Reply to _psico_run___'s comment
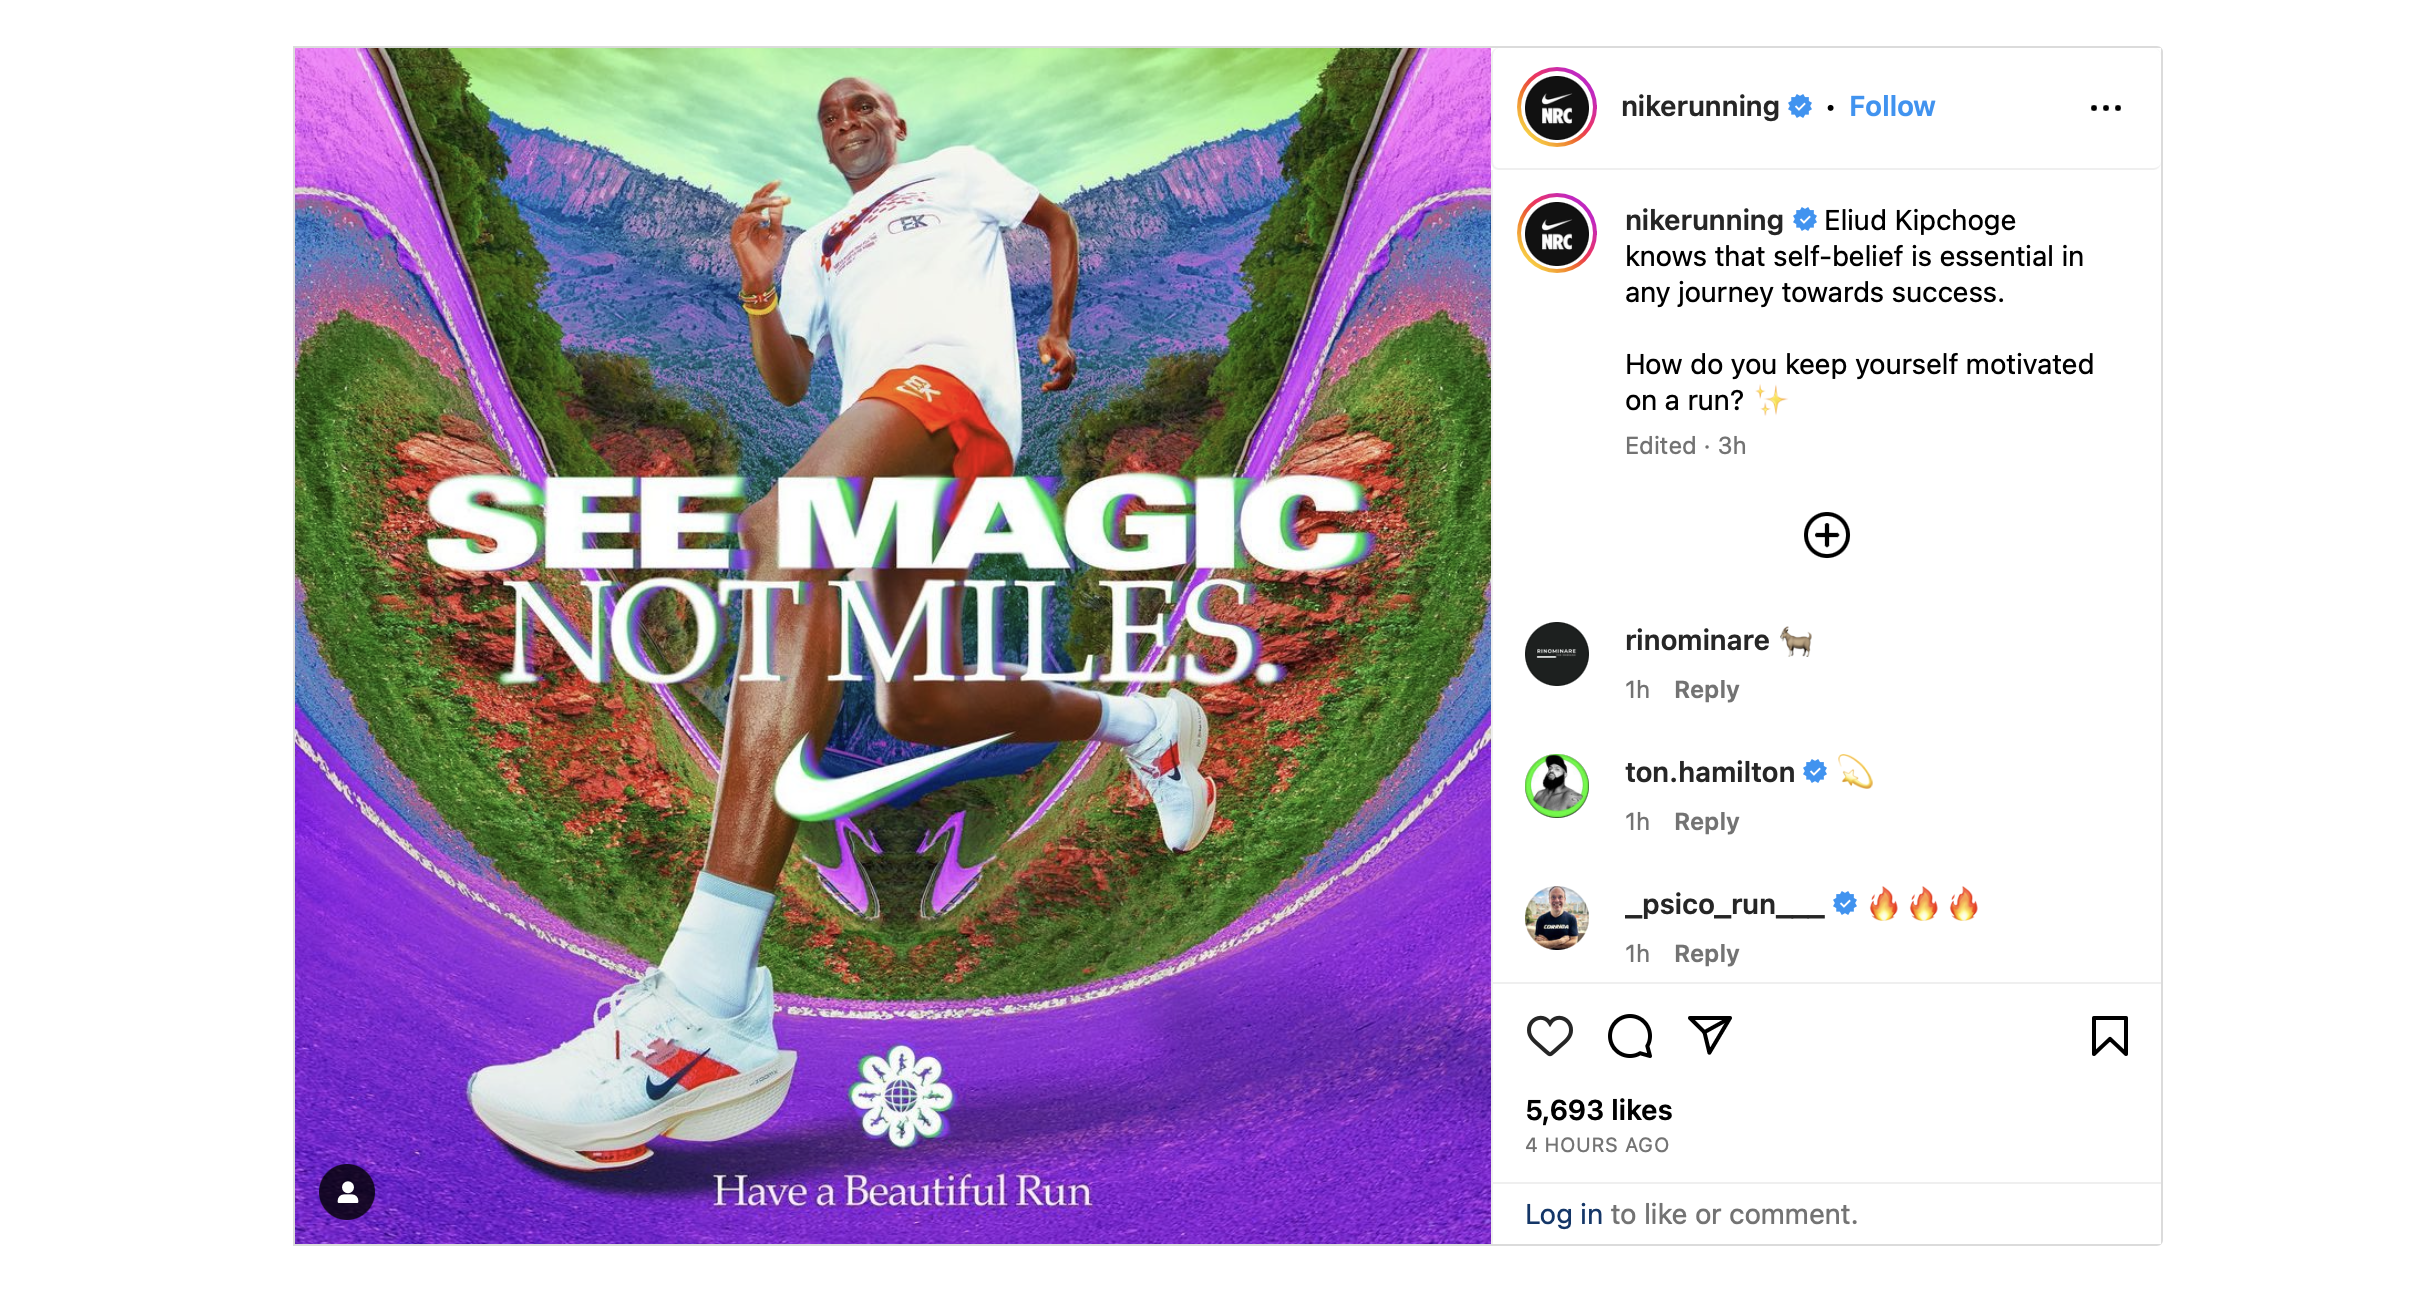 [x=1706, y=954]
